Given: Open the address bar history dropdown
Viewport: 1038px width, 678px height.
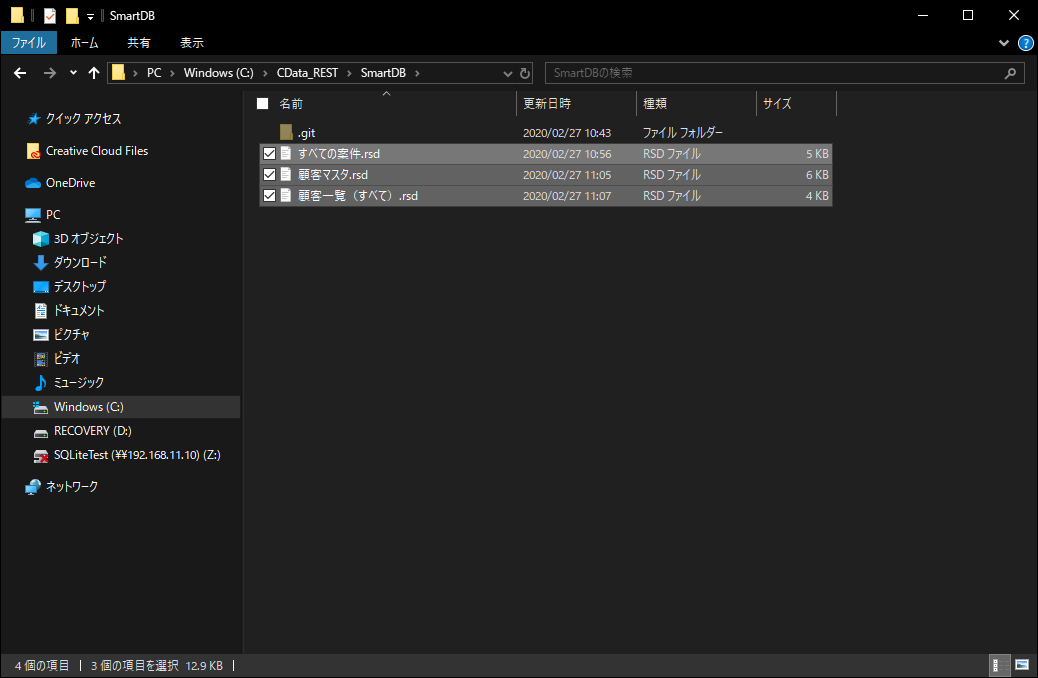Looking at the screenshot, I should pos(508,73).
